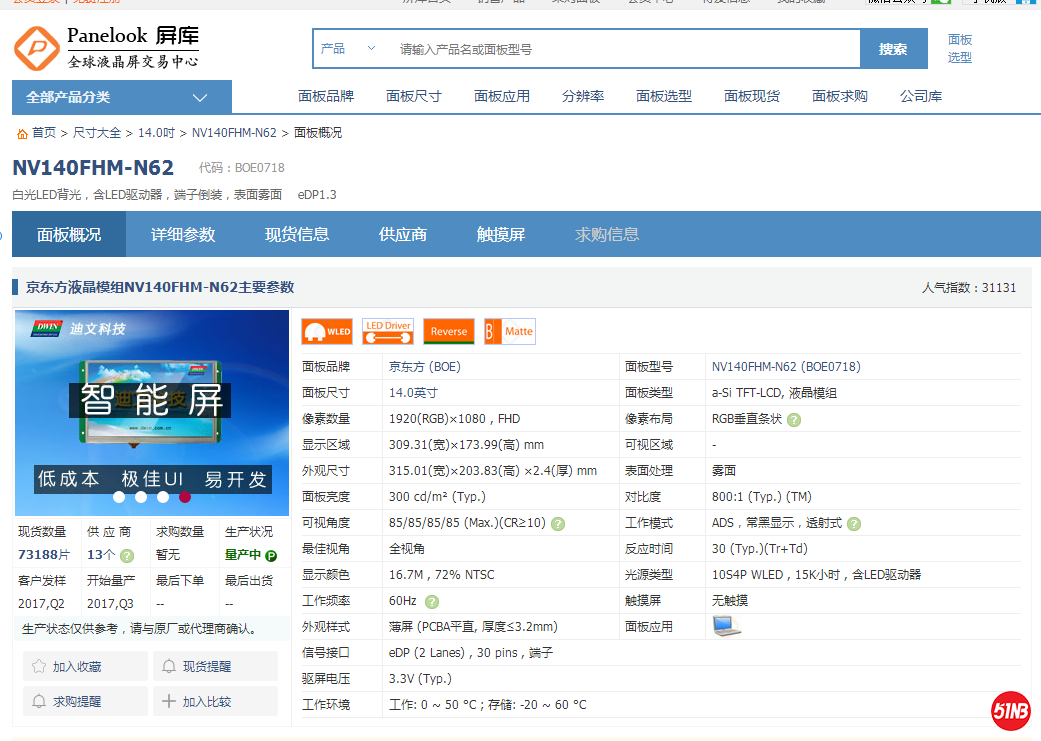
Task: Enable the 现货提醒 stock alert
Action: (215, 665)
